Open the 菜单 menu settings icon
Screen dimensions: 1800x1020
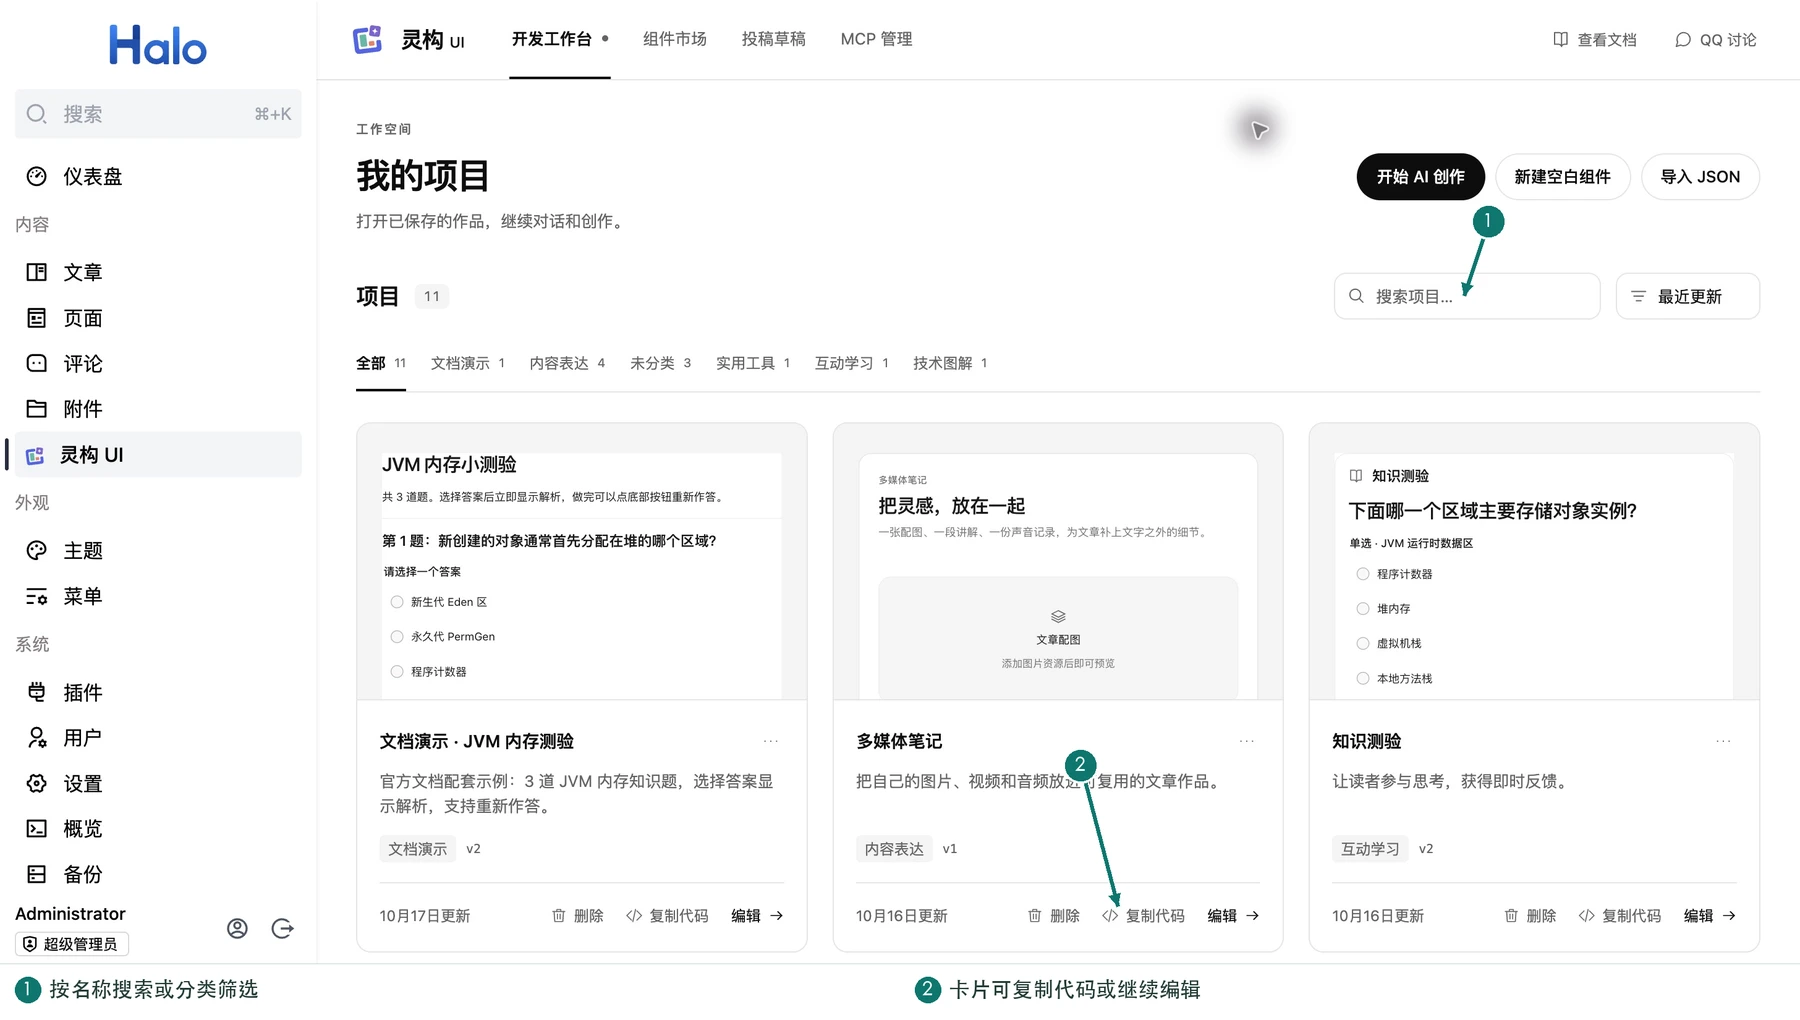pyautogui.click(x=37, y=596)
